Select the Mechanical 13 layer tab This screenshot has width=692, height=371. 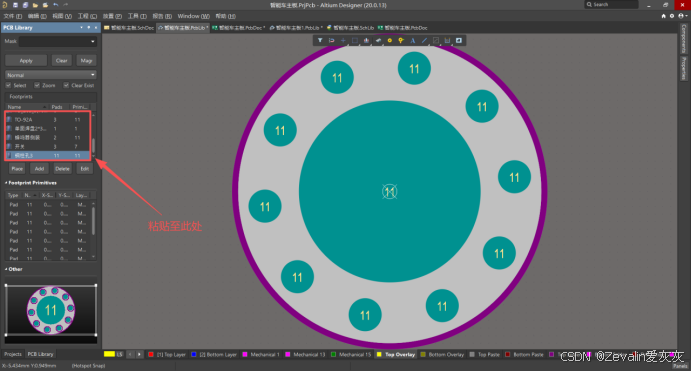tap(305, 354)
